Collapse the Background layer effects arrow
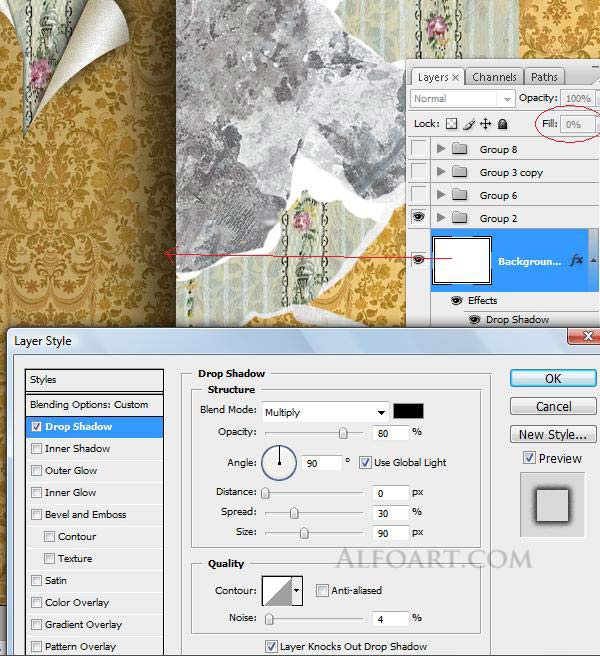The width and height of the screenshot is (600, 656). pos(594,261)
